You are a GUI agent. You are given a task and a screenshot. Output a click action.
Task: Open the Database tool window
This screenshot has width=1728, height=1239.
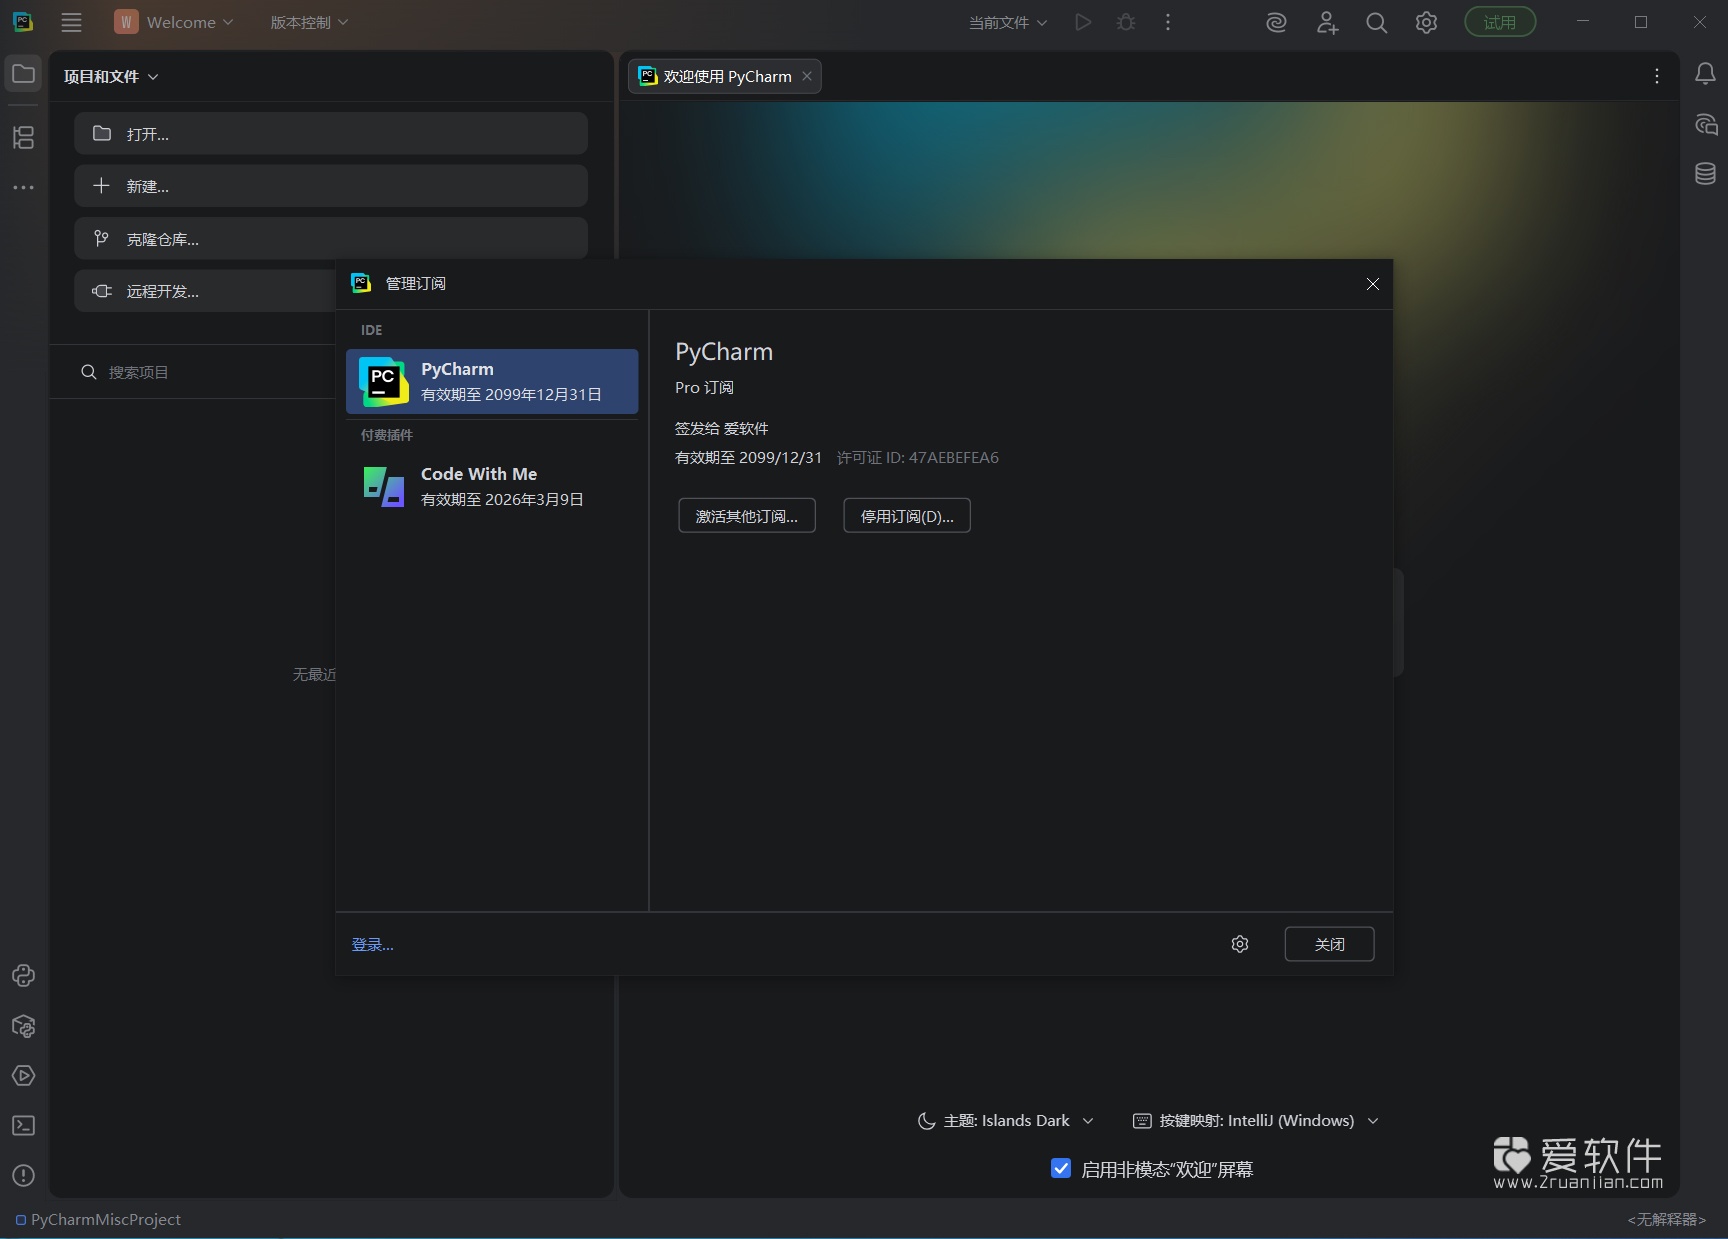[1705, 173]
